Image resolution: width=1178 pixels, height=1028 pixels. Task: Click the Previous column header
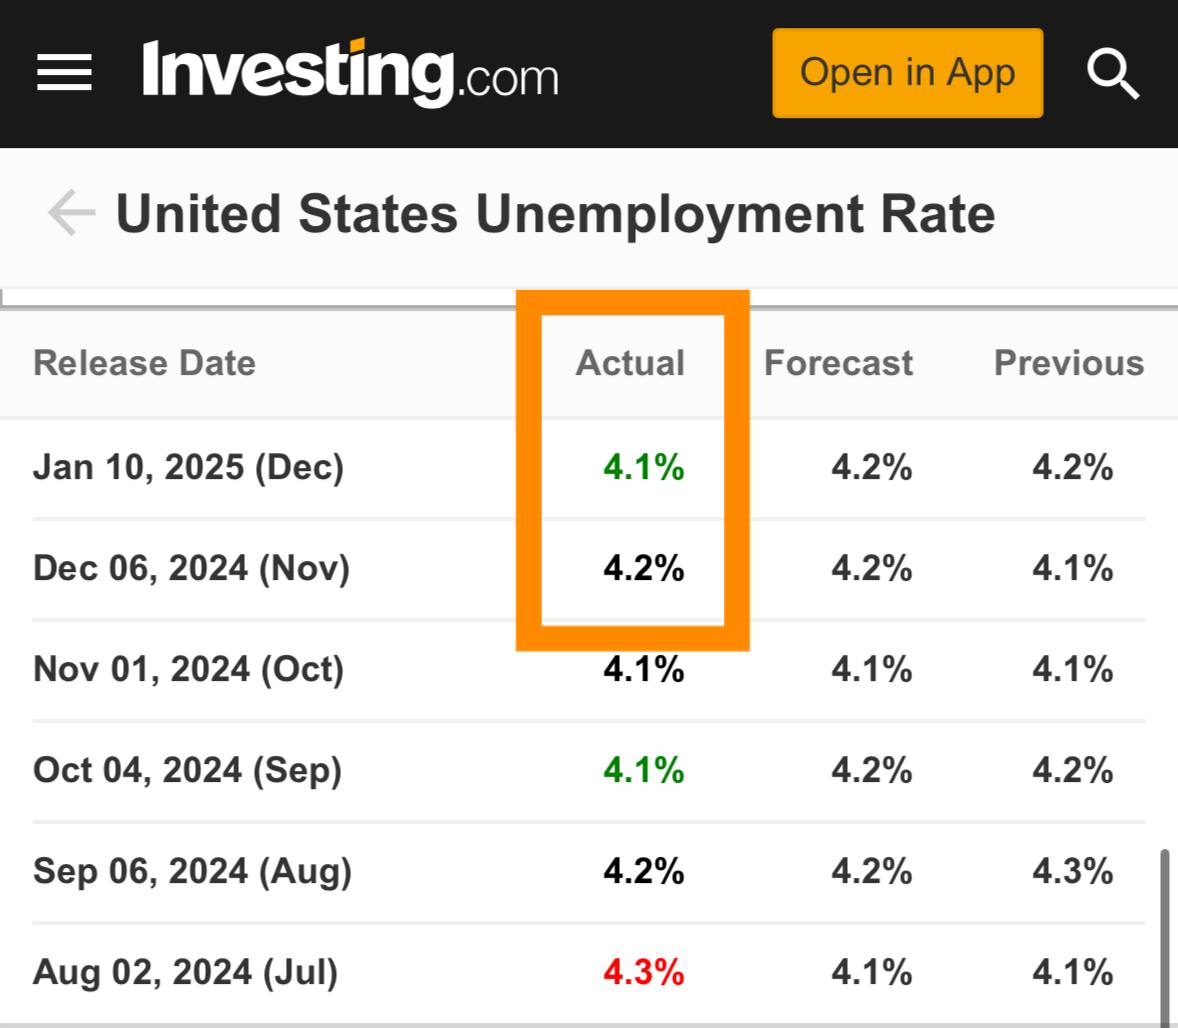coord(1068,363)
